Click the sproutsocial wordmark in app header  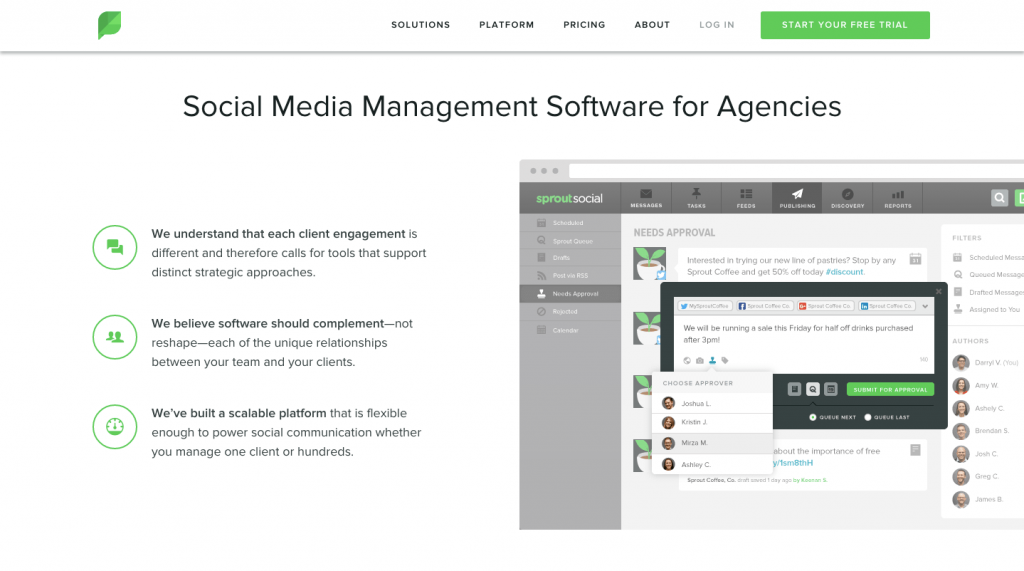569,199
